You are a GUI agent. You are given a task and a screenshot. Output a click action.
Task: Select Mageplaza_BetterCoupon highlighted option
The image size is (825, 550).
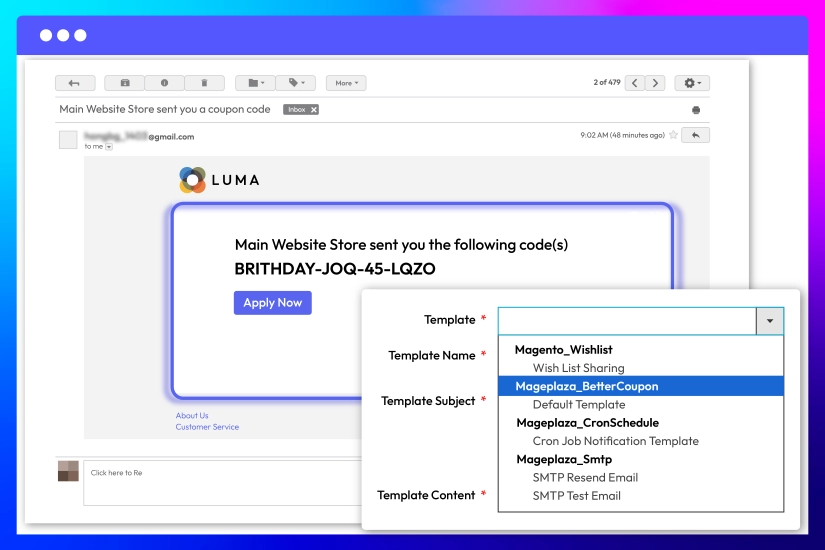(x=641, y=386)
